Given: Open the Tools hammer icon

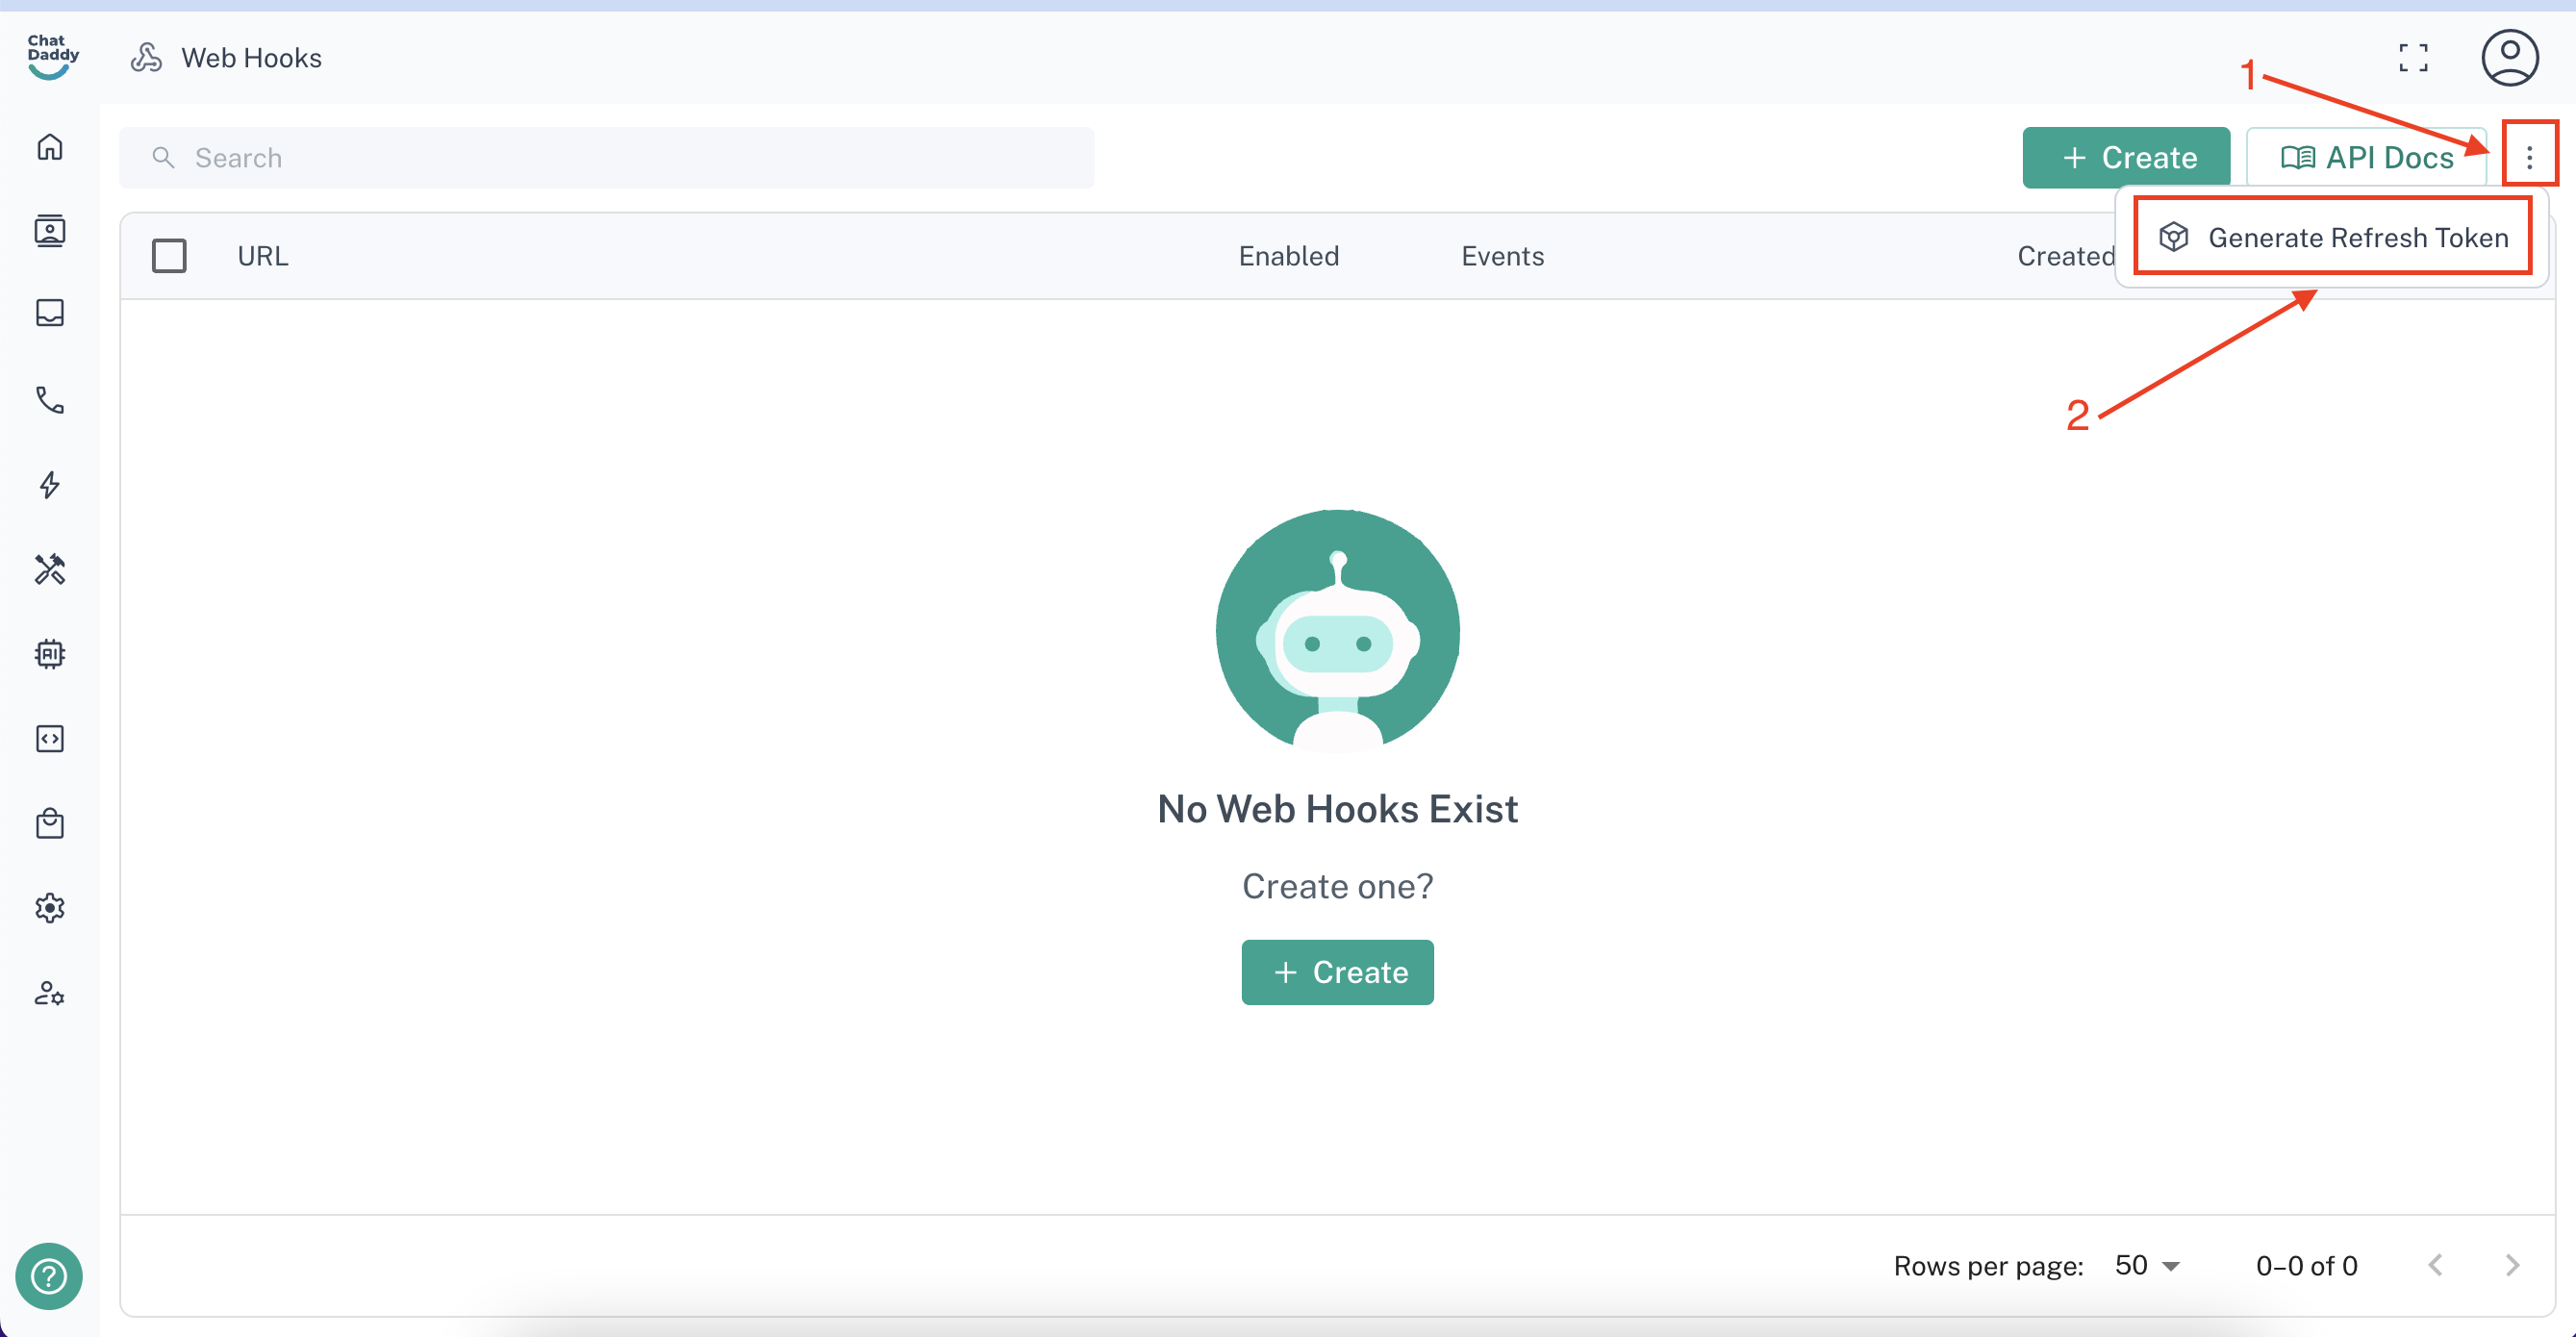Looking at the screenshot, I should point(50,569).
